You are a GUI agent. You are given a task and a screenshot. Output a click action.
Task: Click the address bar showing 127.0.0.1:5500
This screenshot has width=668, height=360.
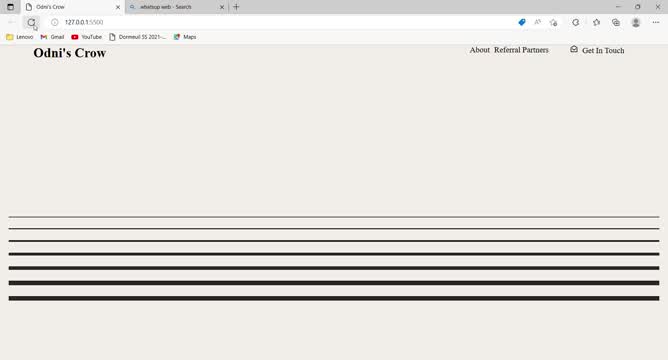pos(281,22)
